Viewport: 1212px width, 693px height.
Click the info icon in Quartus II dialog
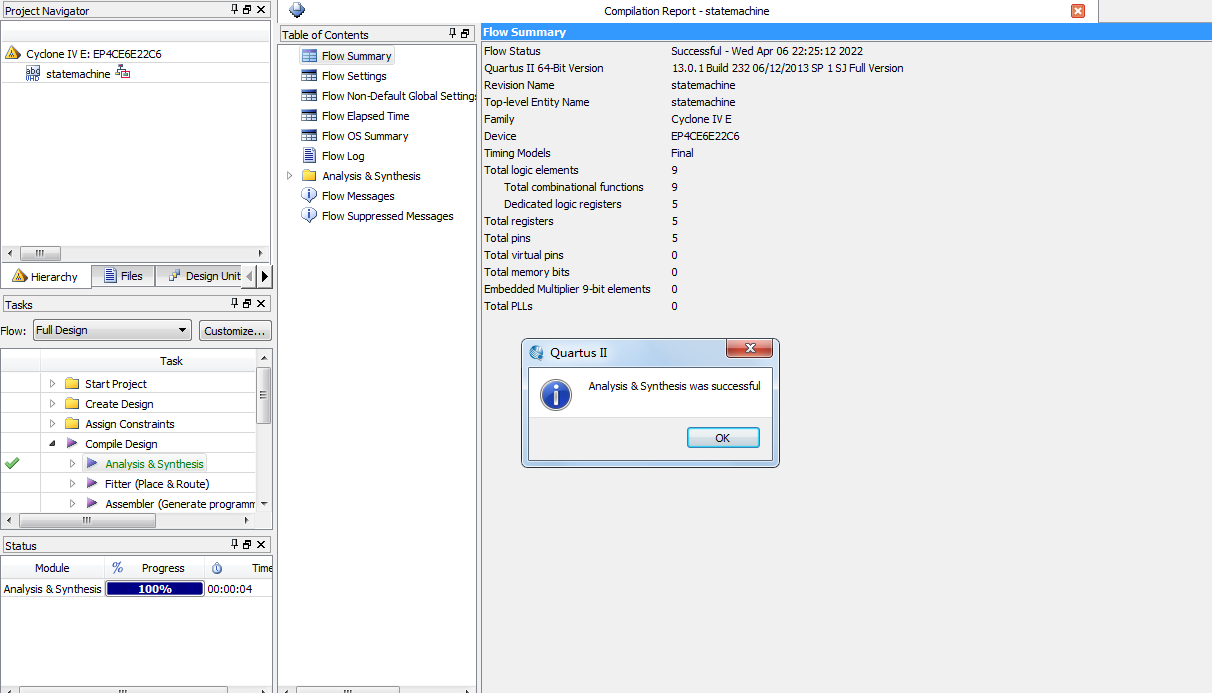[x=556, y=394]
